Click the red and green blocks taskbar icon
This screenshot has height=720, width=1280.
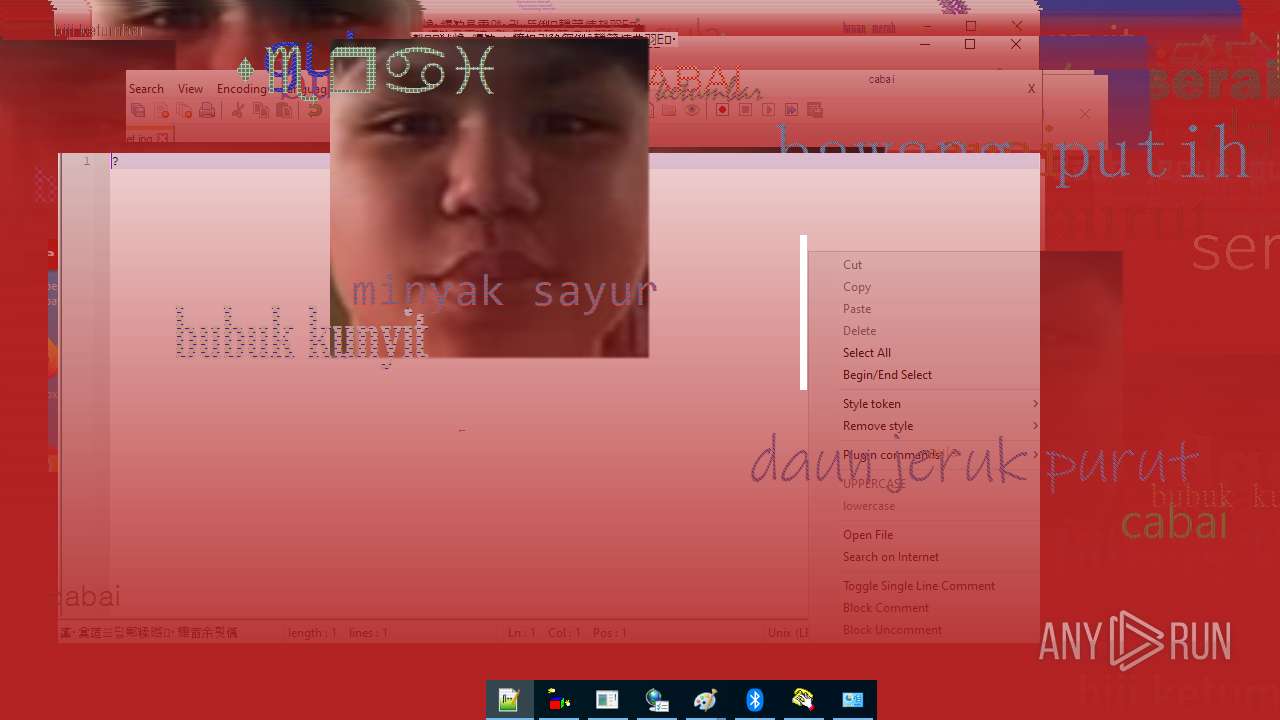tap(559, 700)
